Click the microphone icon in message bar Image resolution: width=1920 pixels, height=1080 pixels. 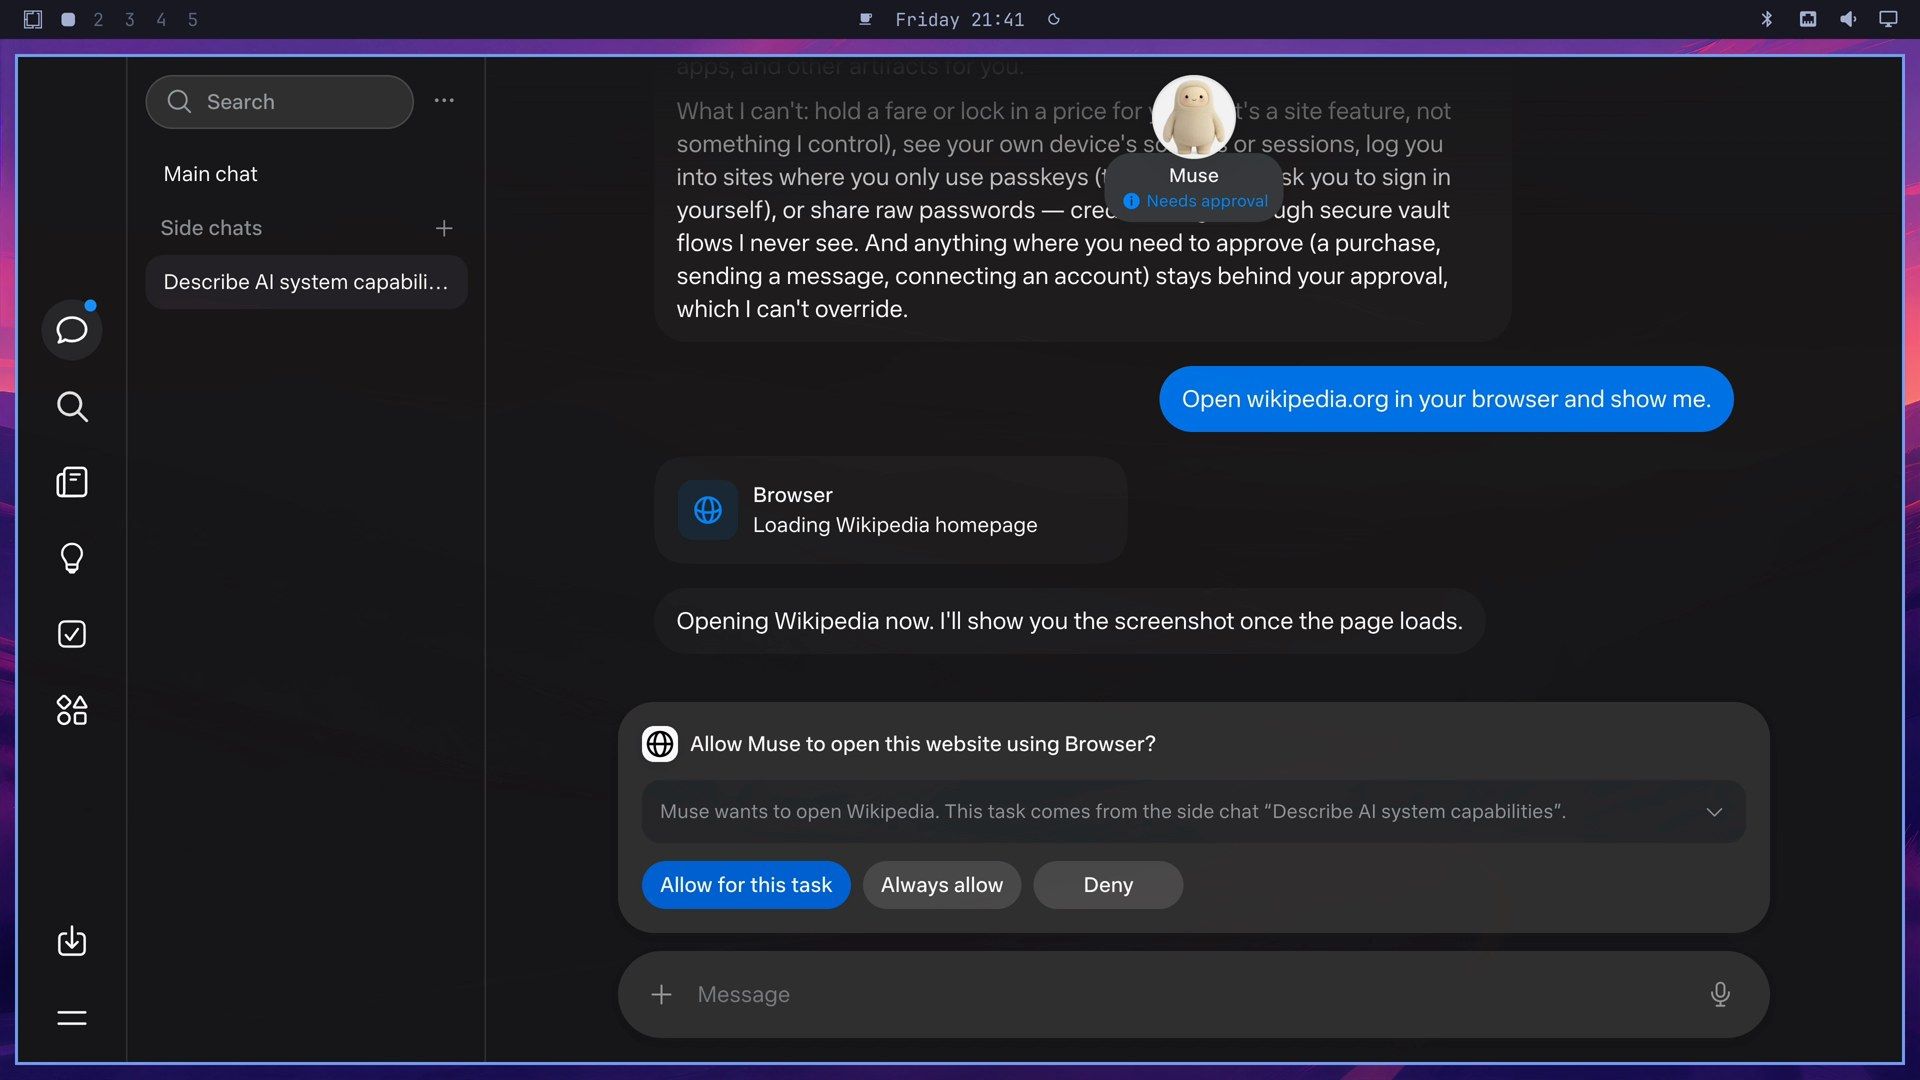pos(1720,994)
